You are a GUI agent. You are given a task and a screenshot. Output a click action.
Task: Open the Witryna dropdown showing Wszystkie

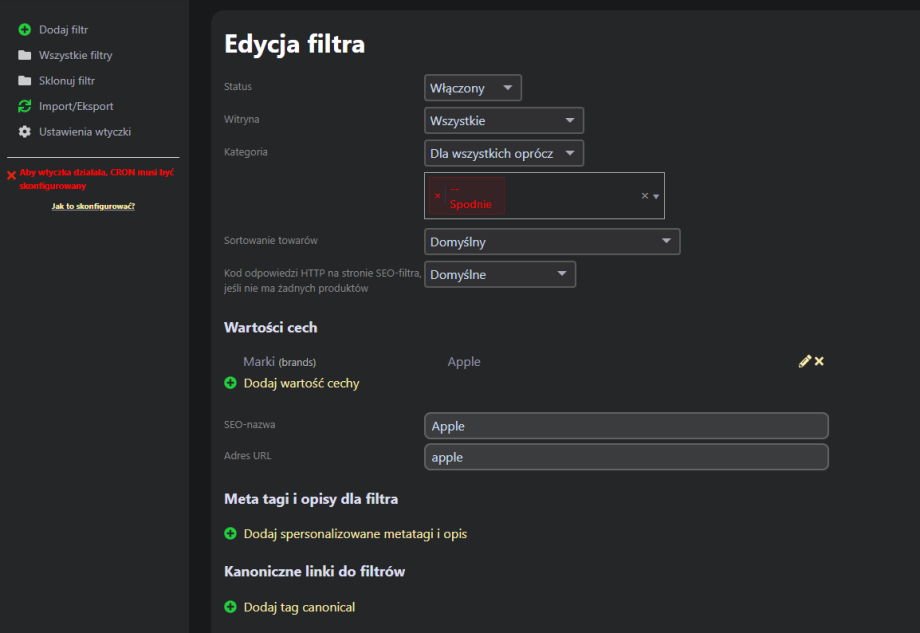point(504,121)
